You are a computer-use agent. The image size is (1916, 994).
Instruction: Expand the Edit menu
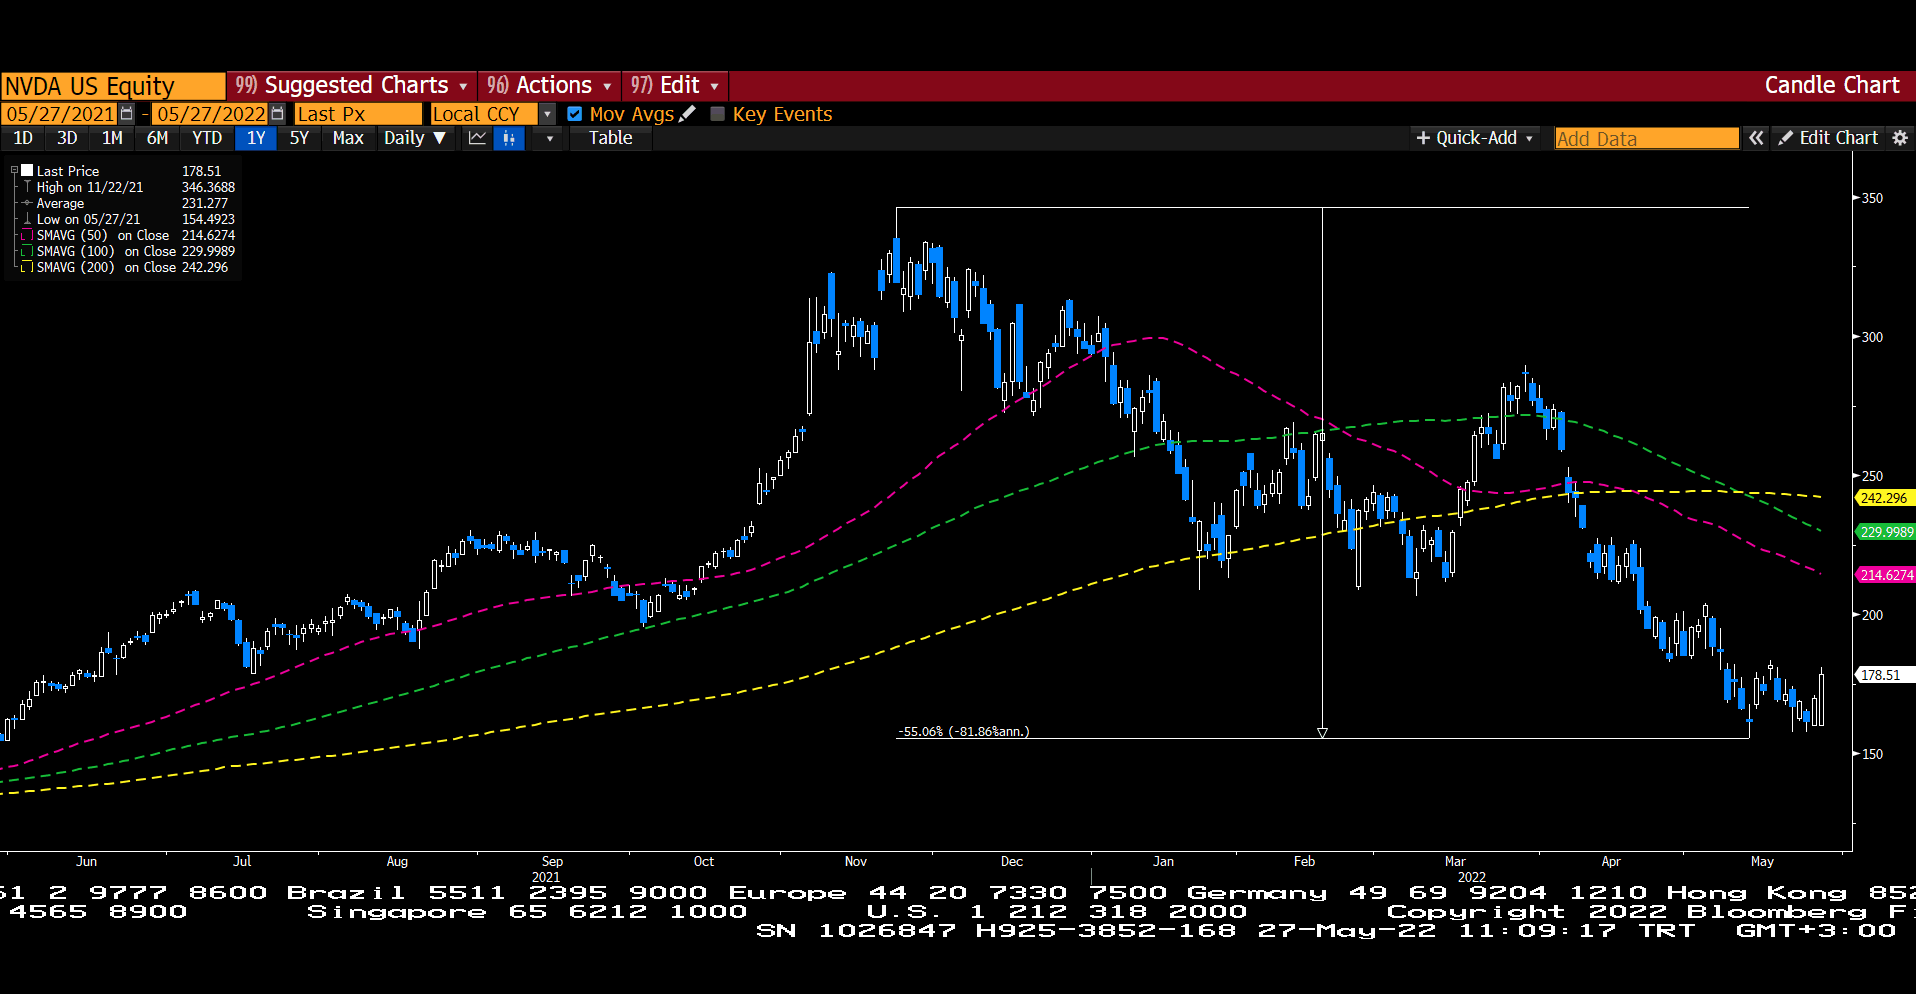coord(675,85)
